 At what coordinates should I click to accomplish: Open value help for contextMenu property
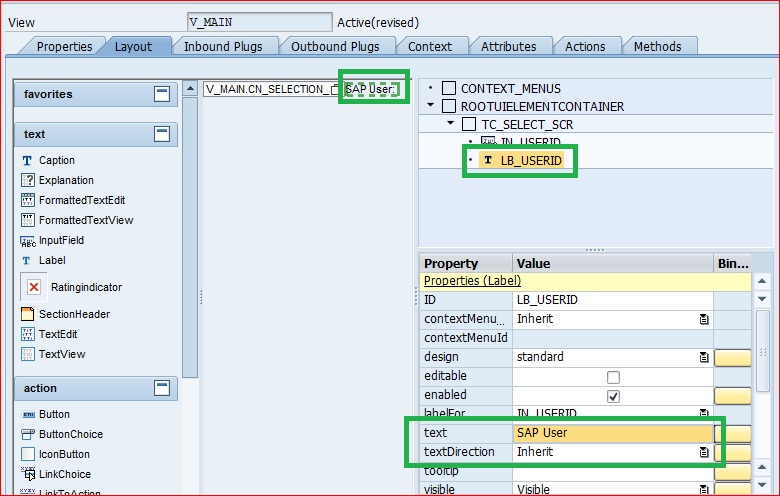coord(704,319)
